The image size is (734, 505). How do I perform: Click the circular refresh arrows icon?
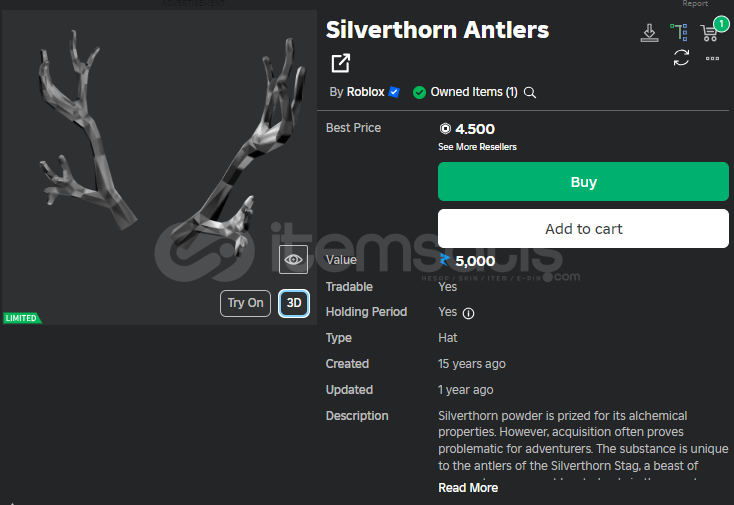point(681,58)
